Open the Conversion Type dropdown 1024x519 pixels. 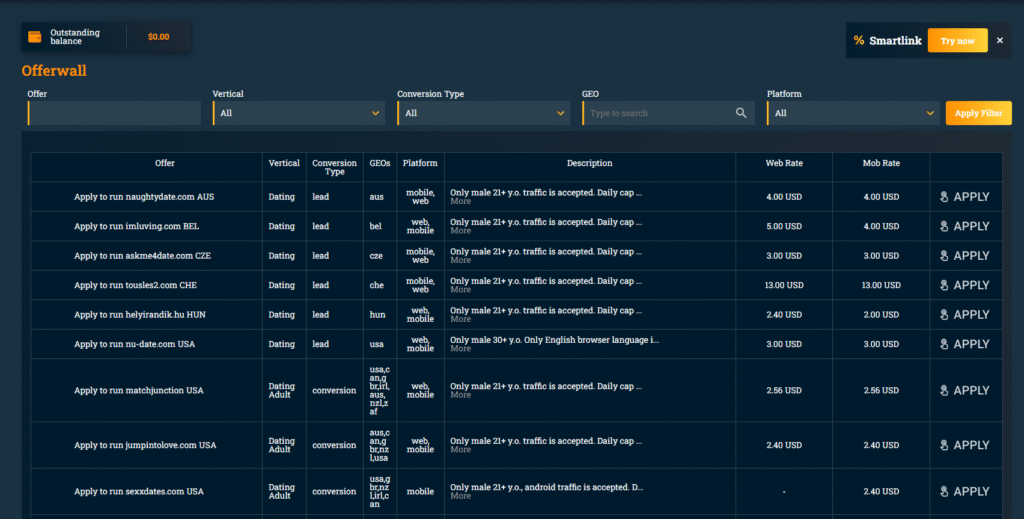point(483,113)
